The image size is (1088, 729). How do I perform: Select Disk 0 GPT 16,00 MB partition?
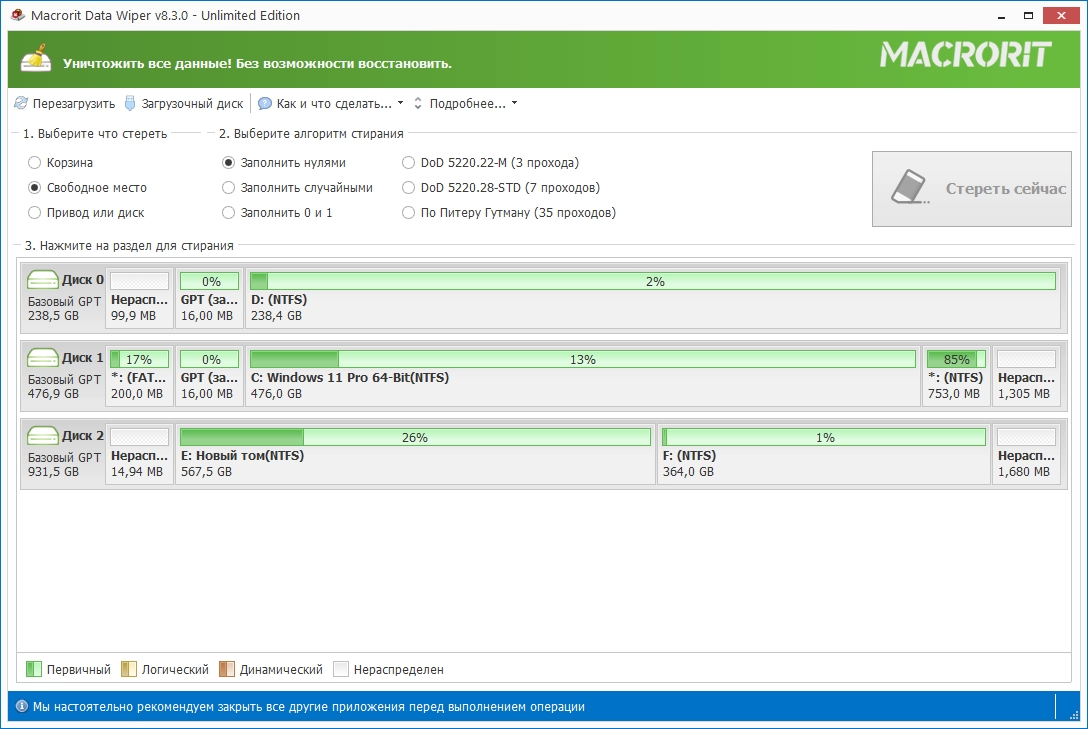209,297
